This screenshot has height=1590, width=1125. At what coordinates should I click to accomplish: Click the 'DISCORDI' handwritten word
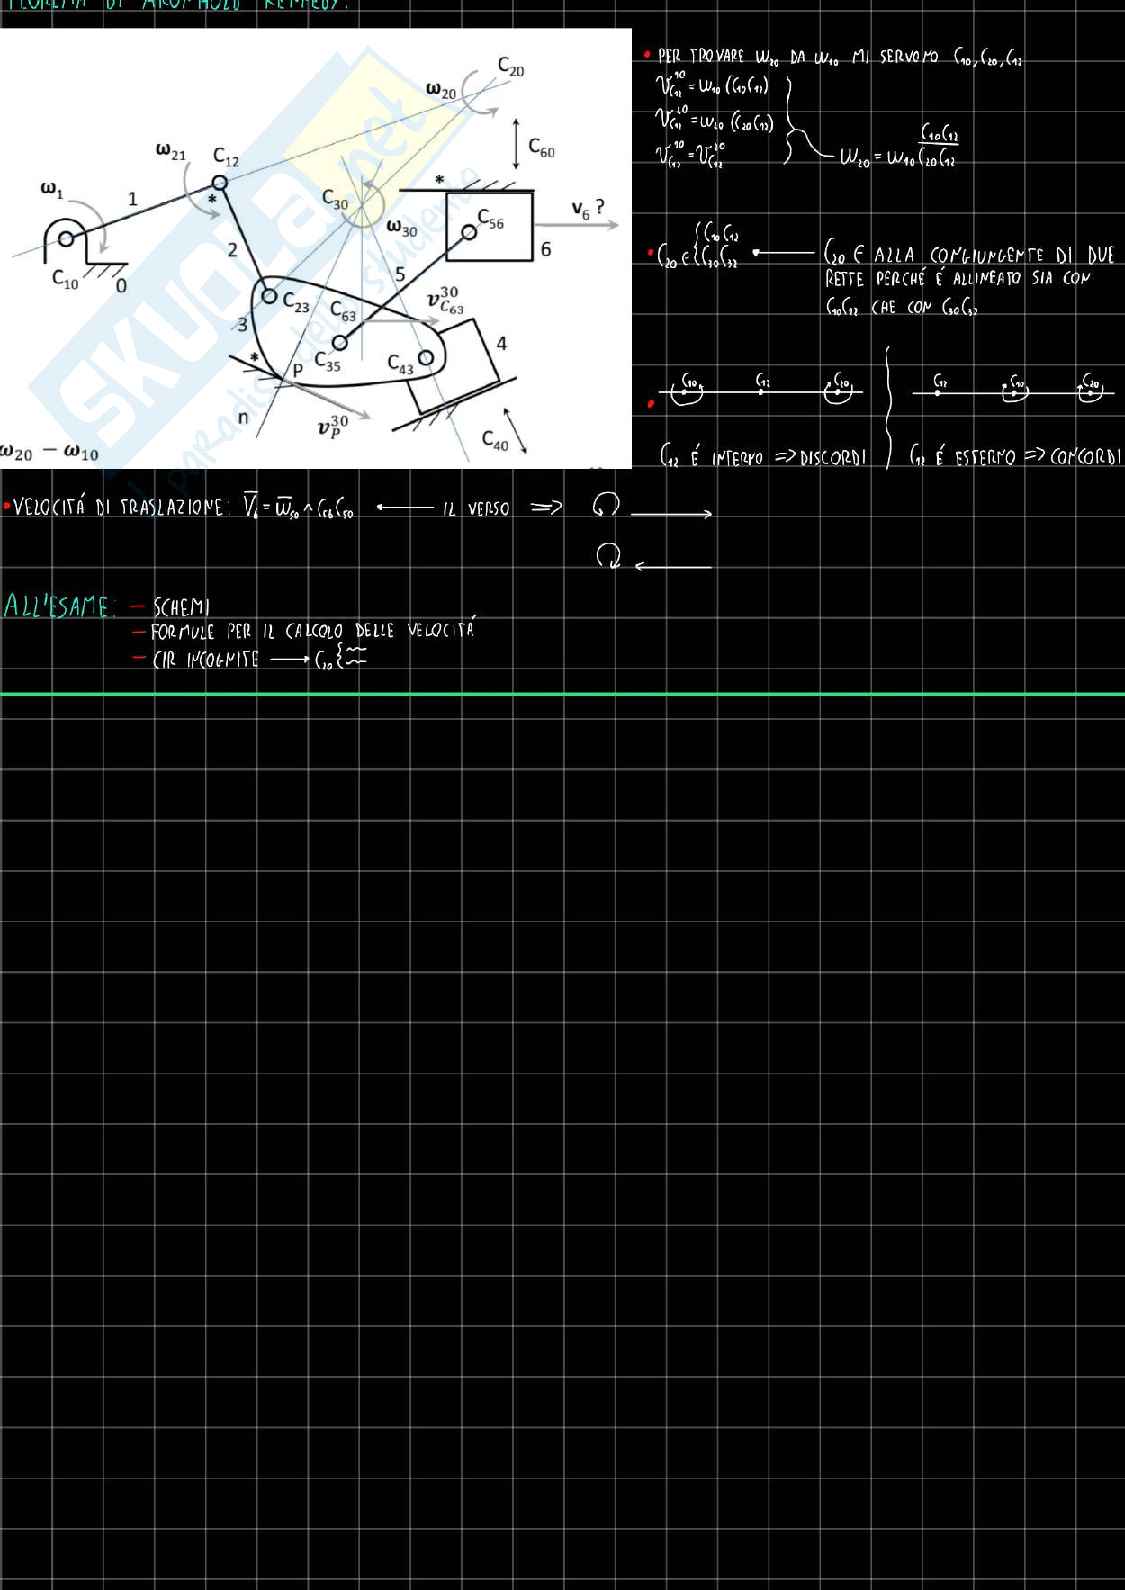(832, 458)
